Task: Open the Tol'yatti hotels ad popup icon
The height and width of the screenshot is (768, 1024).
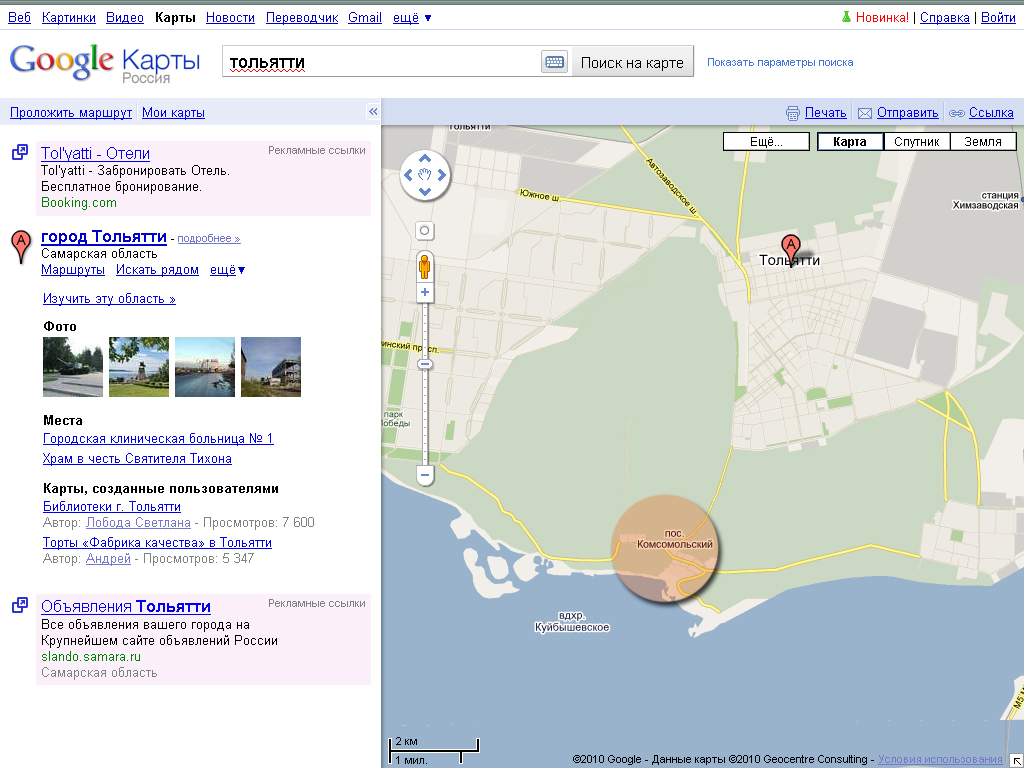Action: [x=20, y=152]
